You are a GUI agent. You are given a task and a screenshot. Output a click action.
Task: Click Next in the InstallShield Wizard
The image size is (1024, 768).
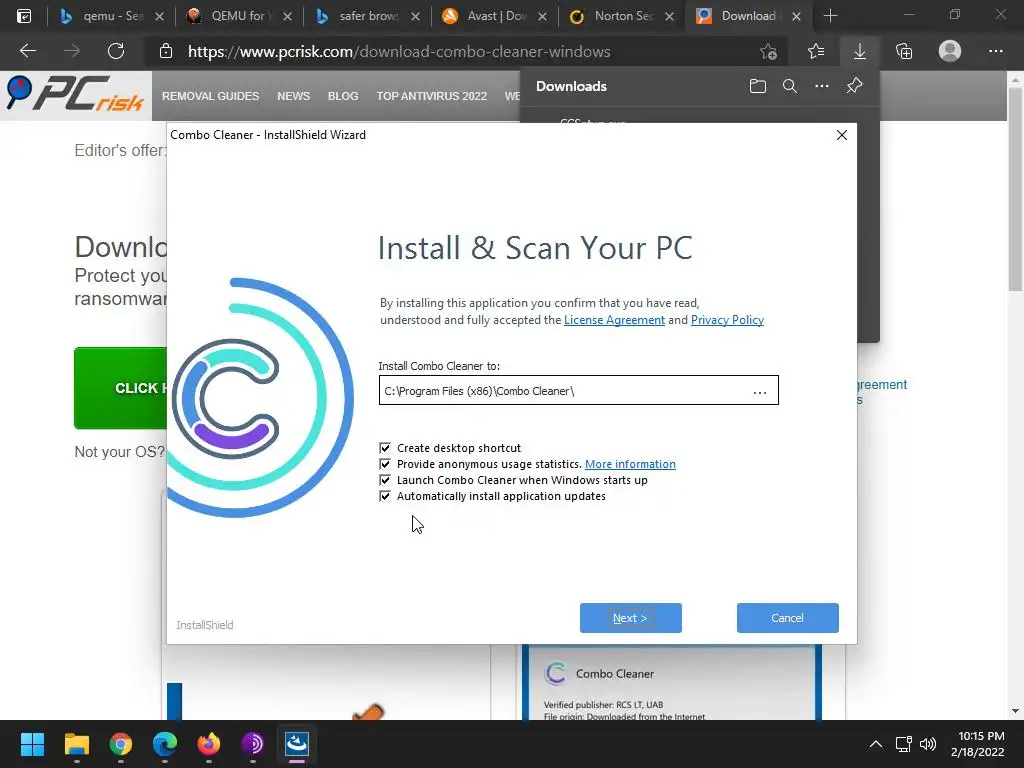630,618
